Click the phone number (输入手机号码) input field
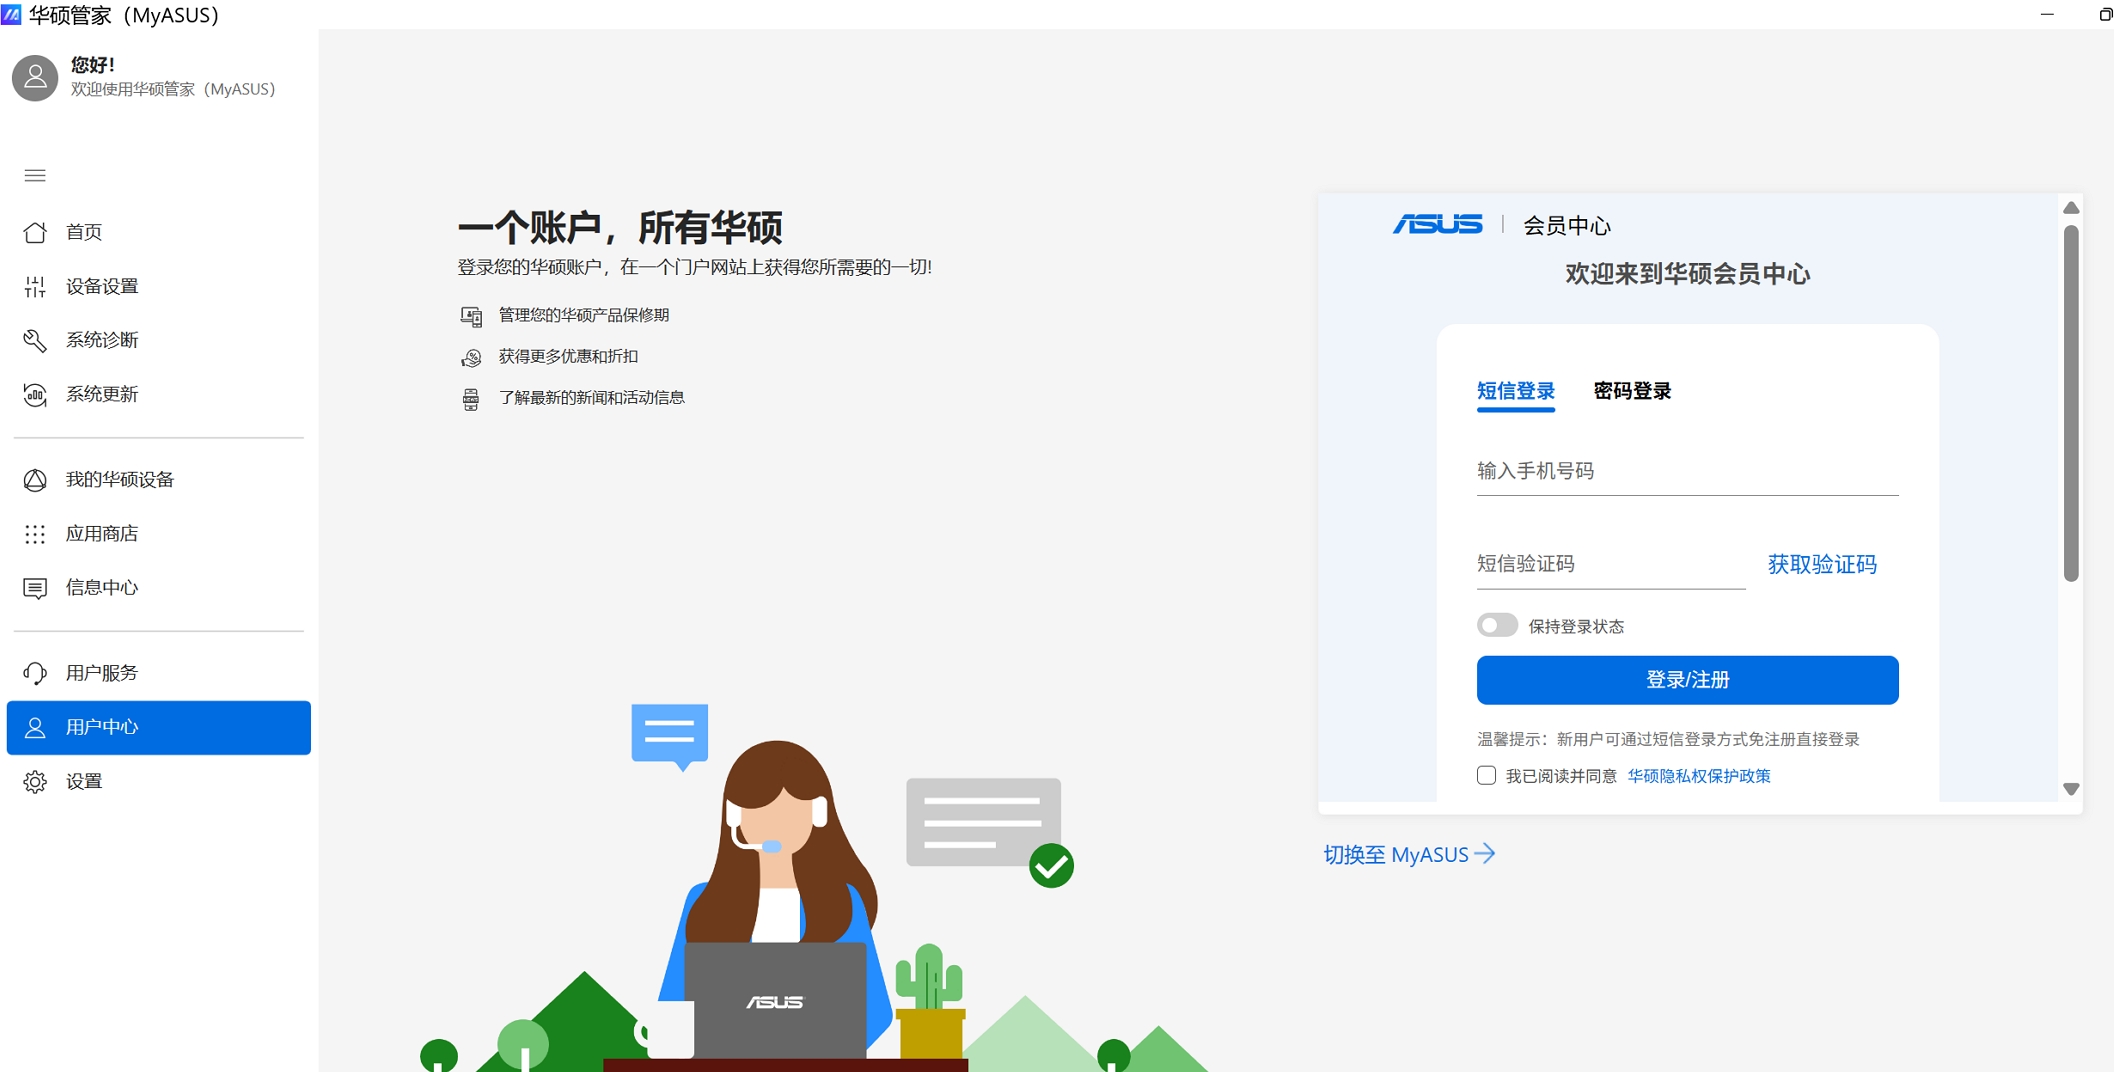This screenshot has width=2114, height=1072. [x=1687, y=471]
